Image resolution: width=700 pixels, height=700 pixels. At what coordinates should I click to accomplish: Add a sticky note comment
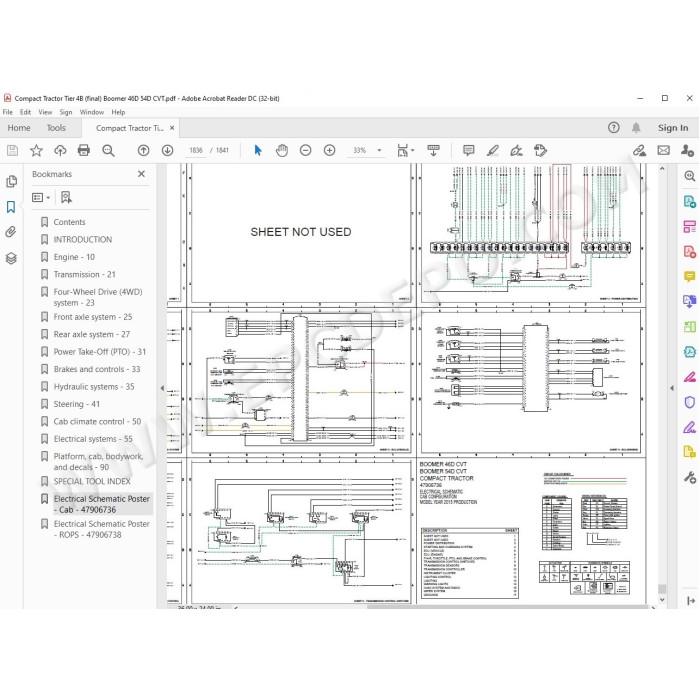(468, 150)
